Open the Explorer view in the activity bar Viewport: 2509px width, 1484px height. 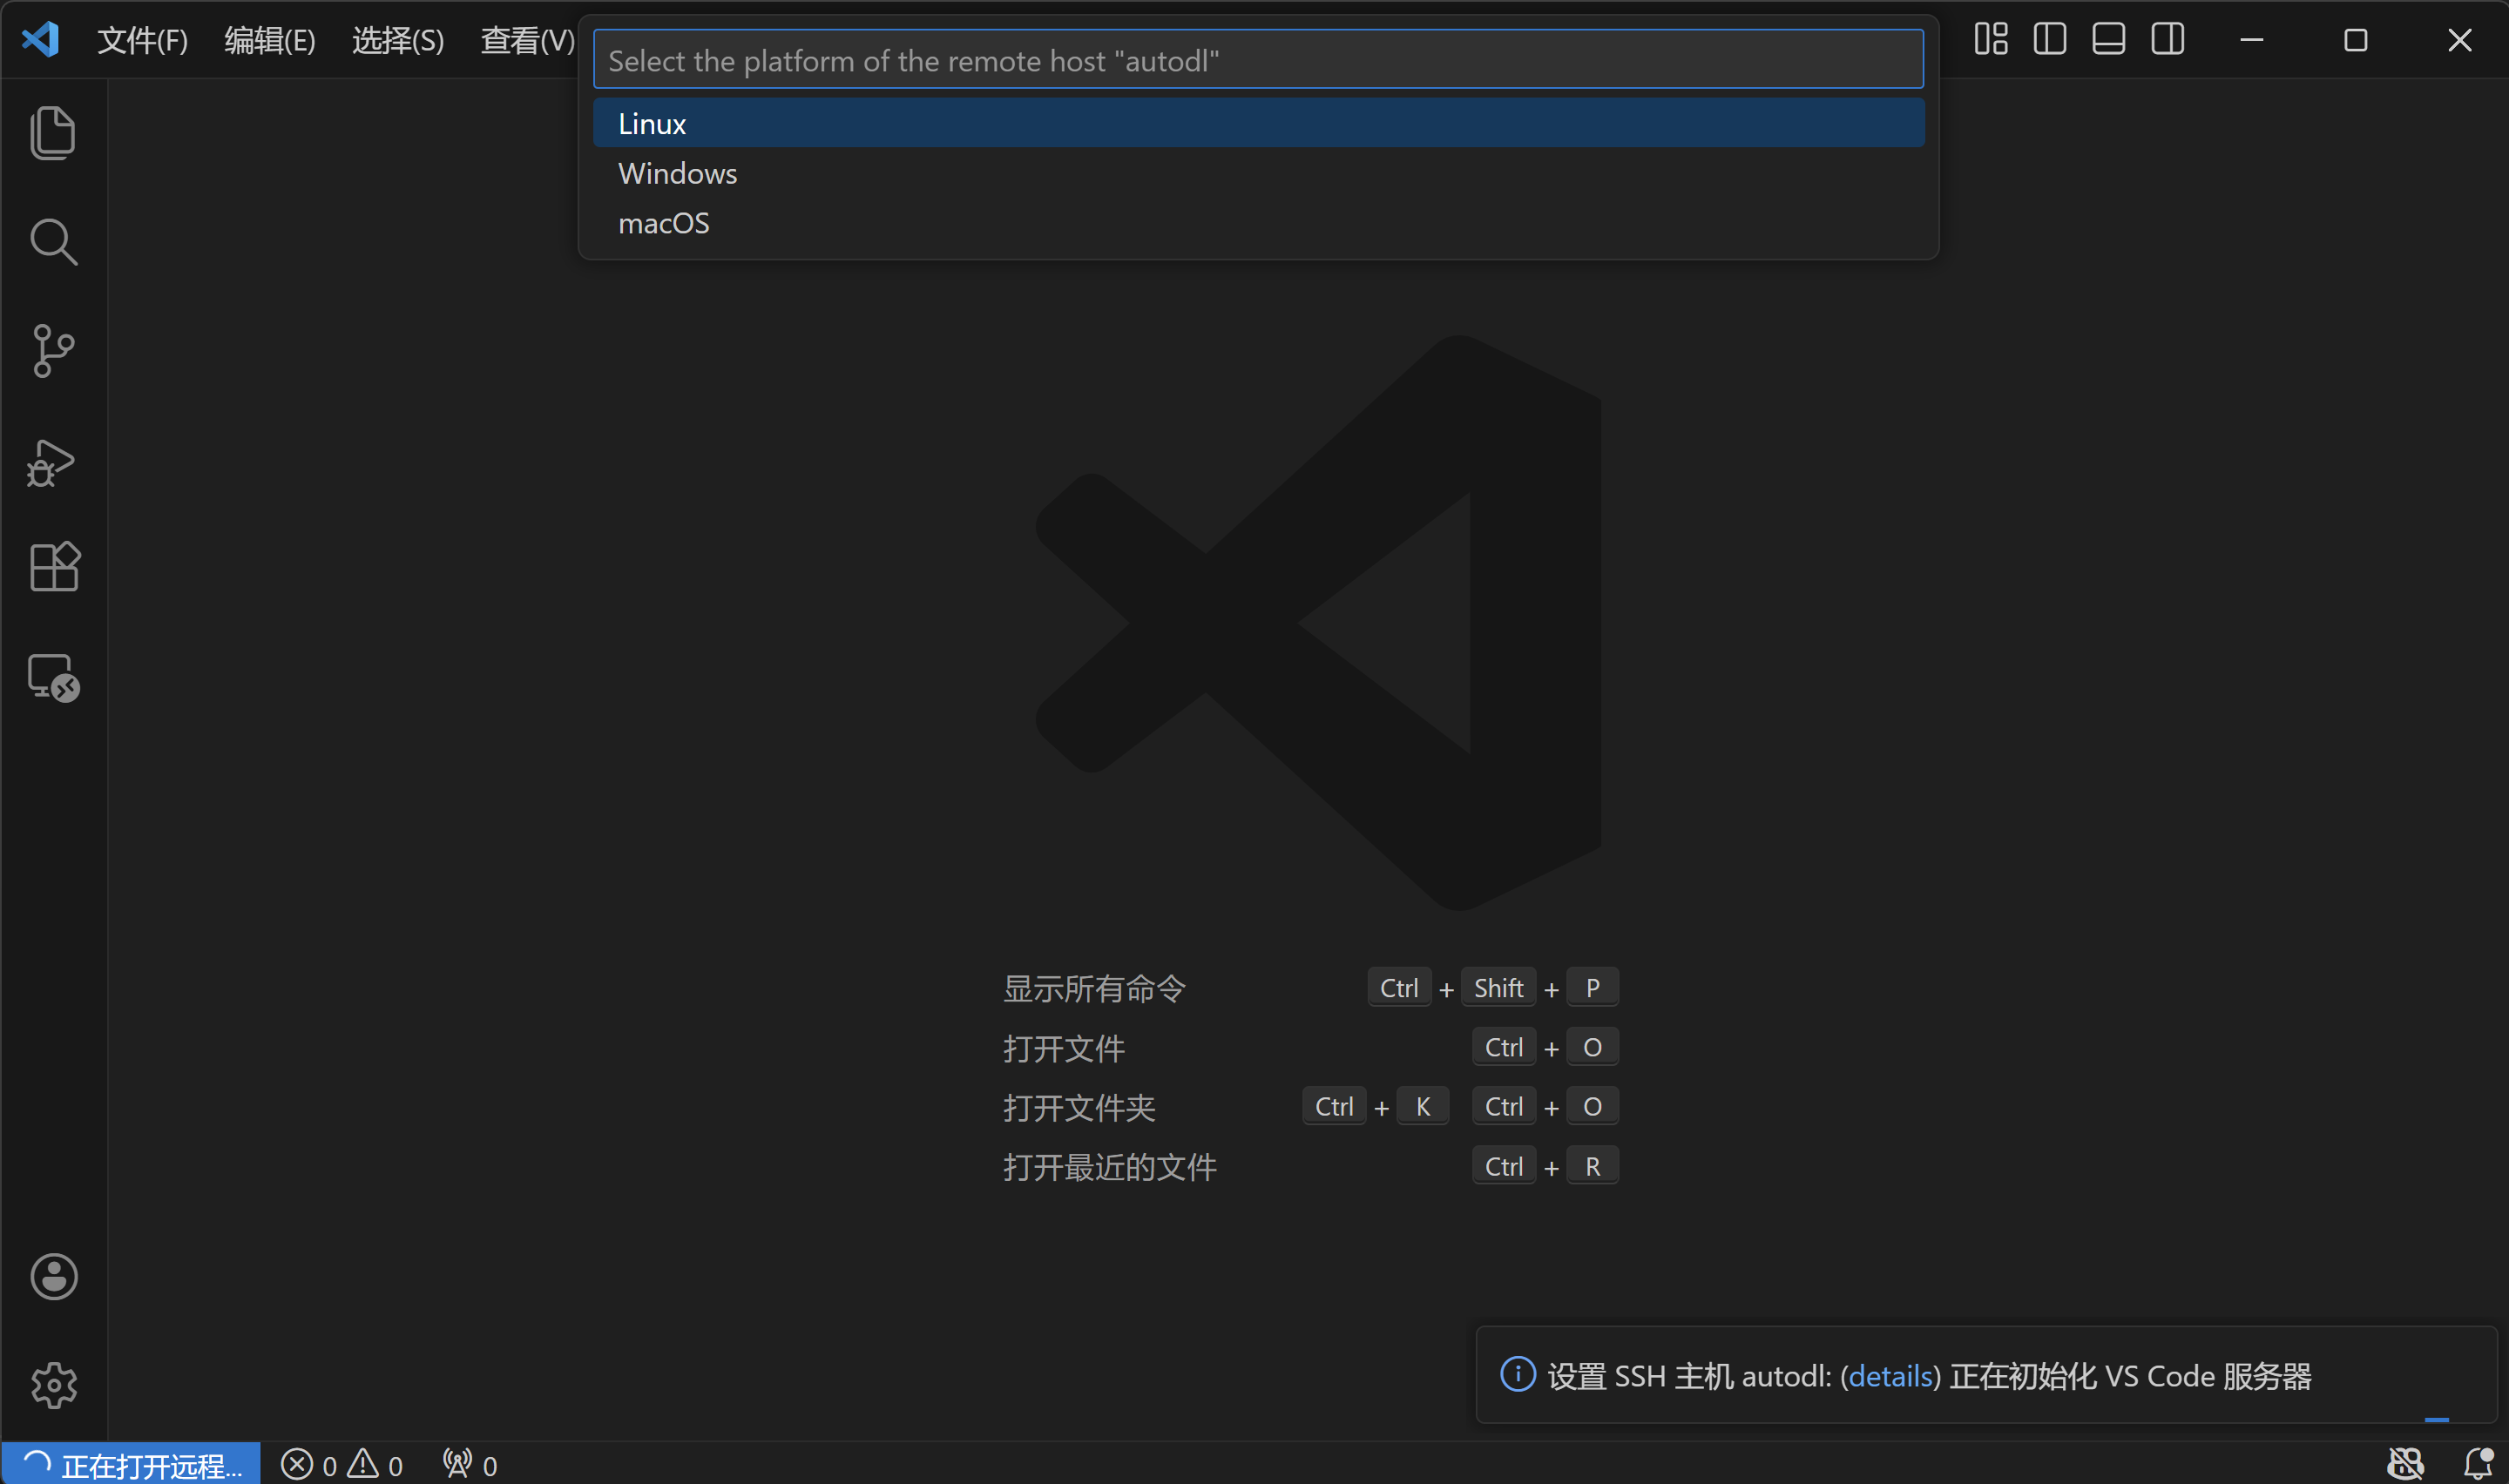click(53, 133)
